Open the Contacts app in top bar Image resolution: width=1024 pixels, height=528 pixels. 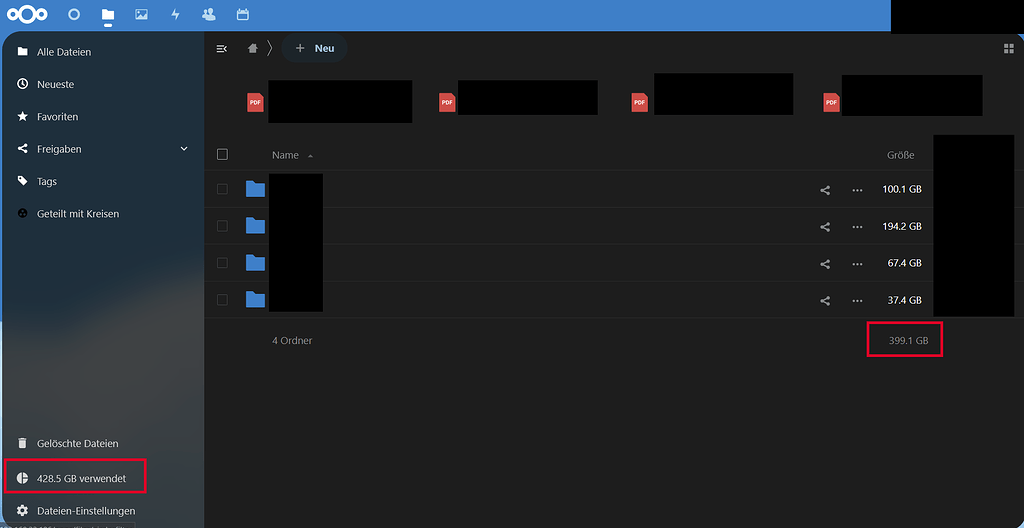tap(208, 15)
